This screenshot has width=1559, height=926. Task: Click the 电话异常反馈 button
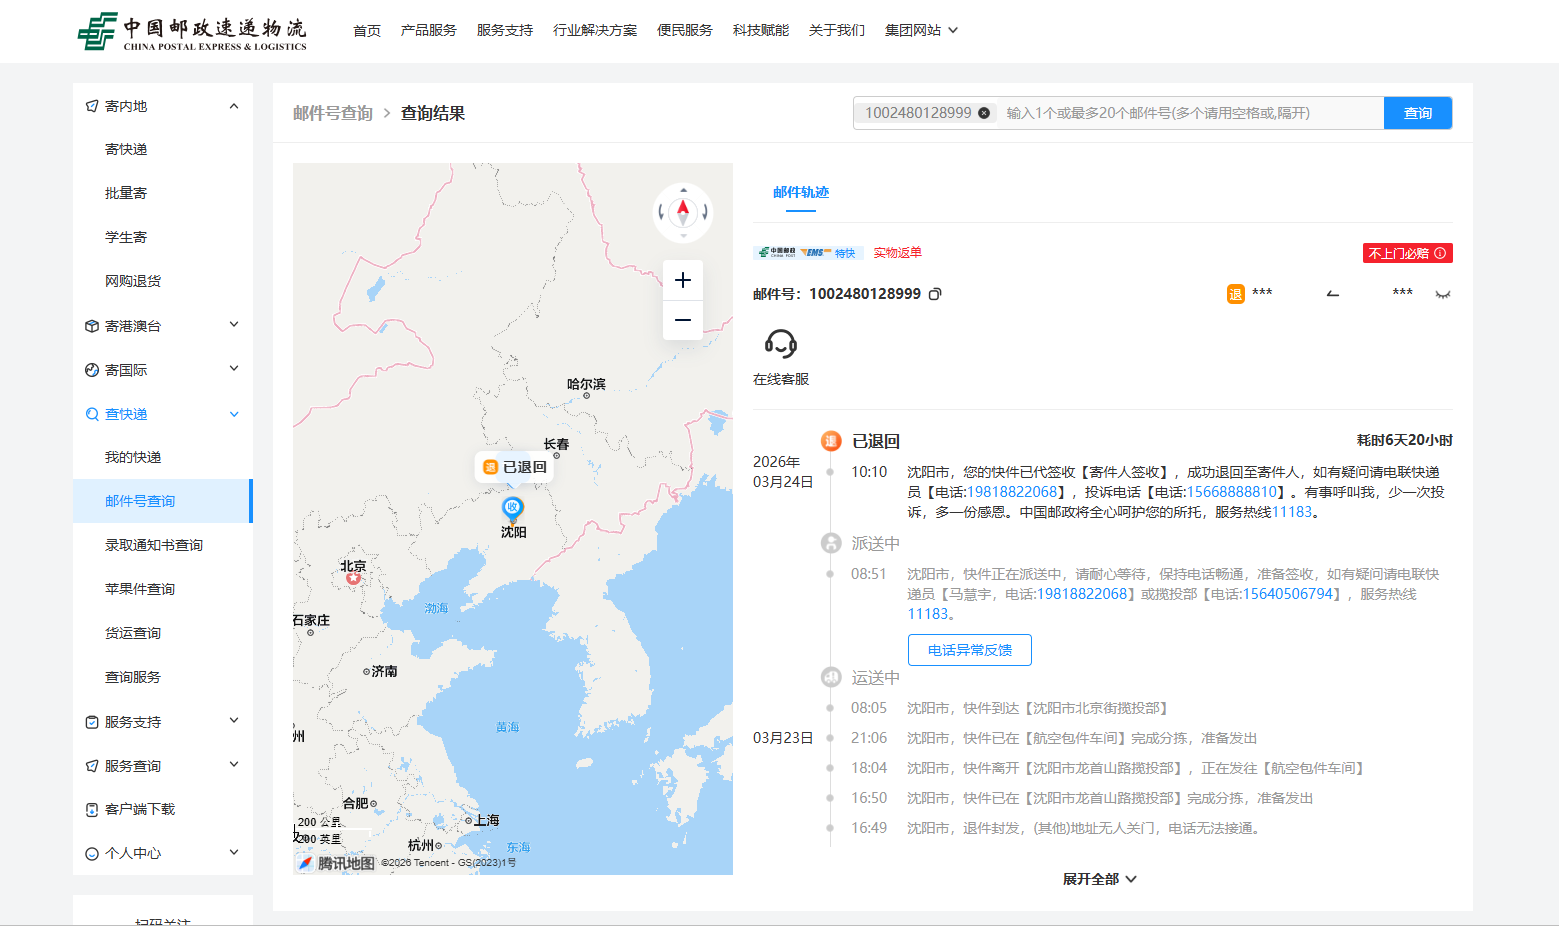pyautogui.click(x=969, y=650)
